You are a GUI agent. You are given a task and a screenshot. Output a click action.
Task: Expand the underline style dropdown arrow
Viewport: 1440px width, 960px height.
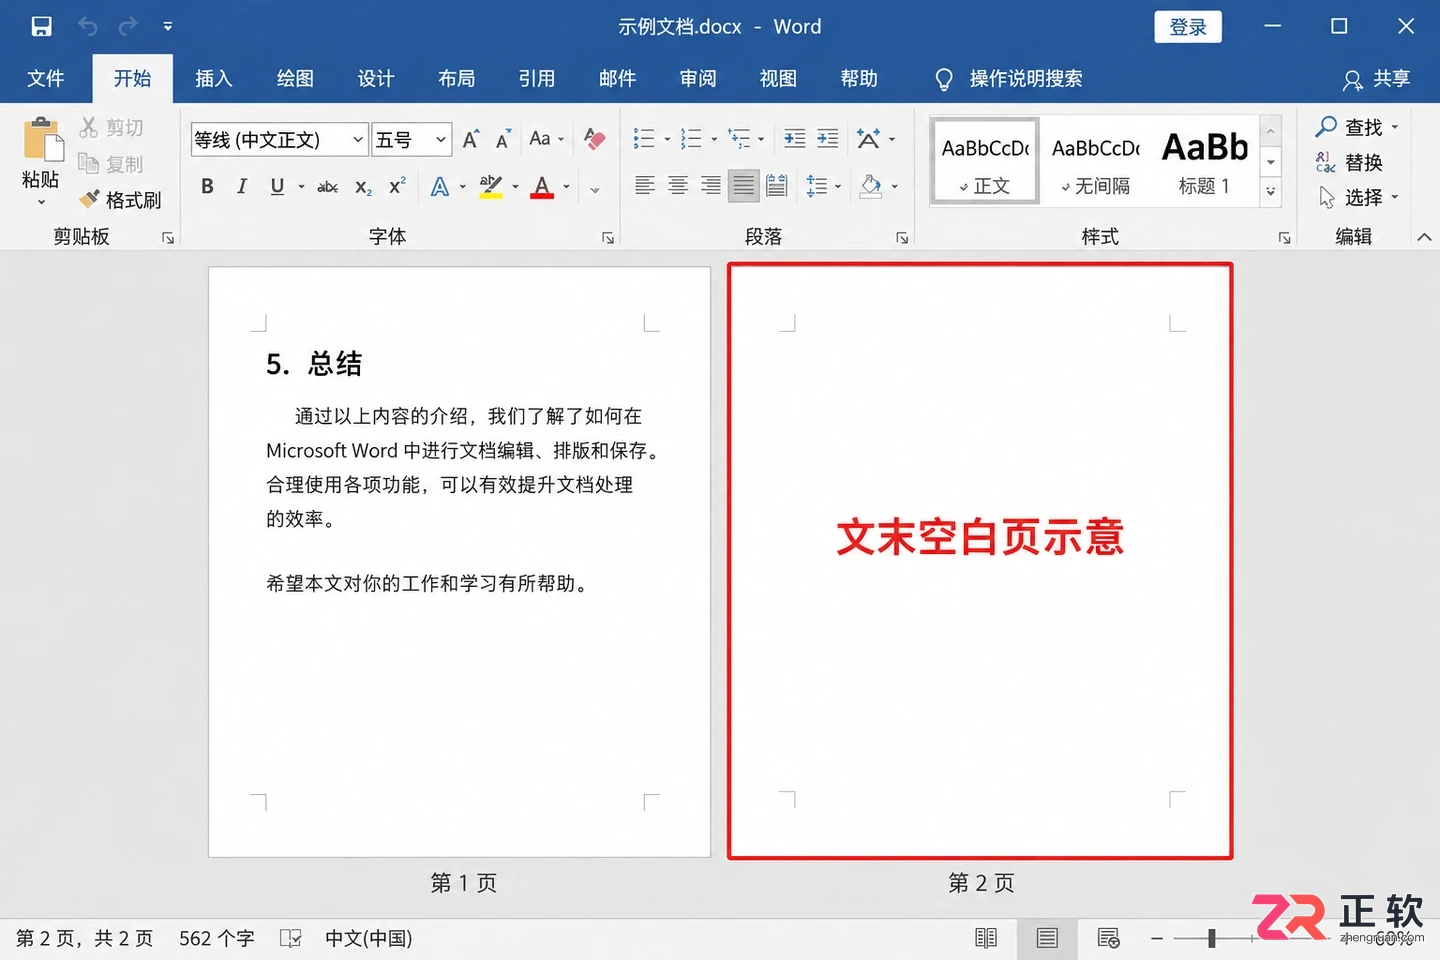(301, 187)
